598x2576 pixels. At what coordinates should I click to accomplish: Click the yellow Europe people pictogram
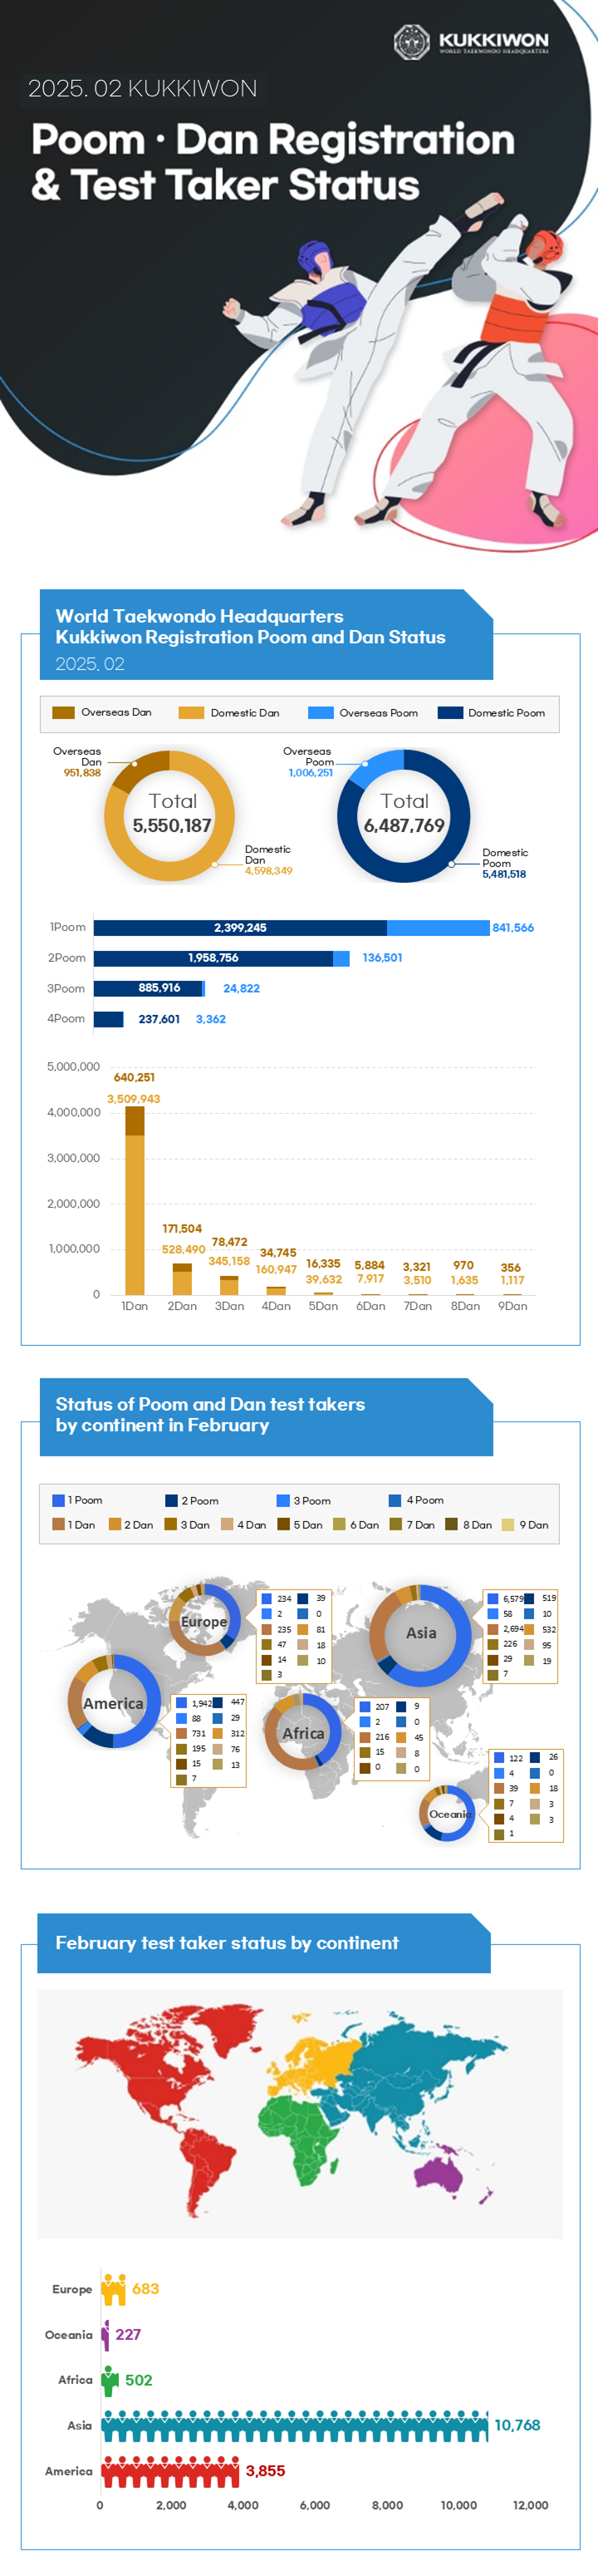114,2289
